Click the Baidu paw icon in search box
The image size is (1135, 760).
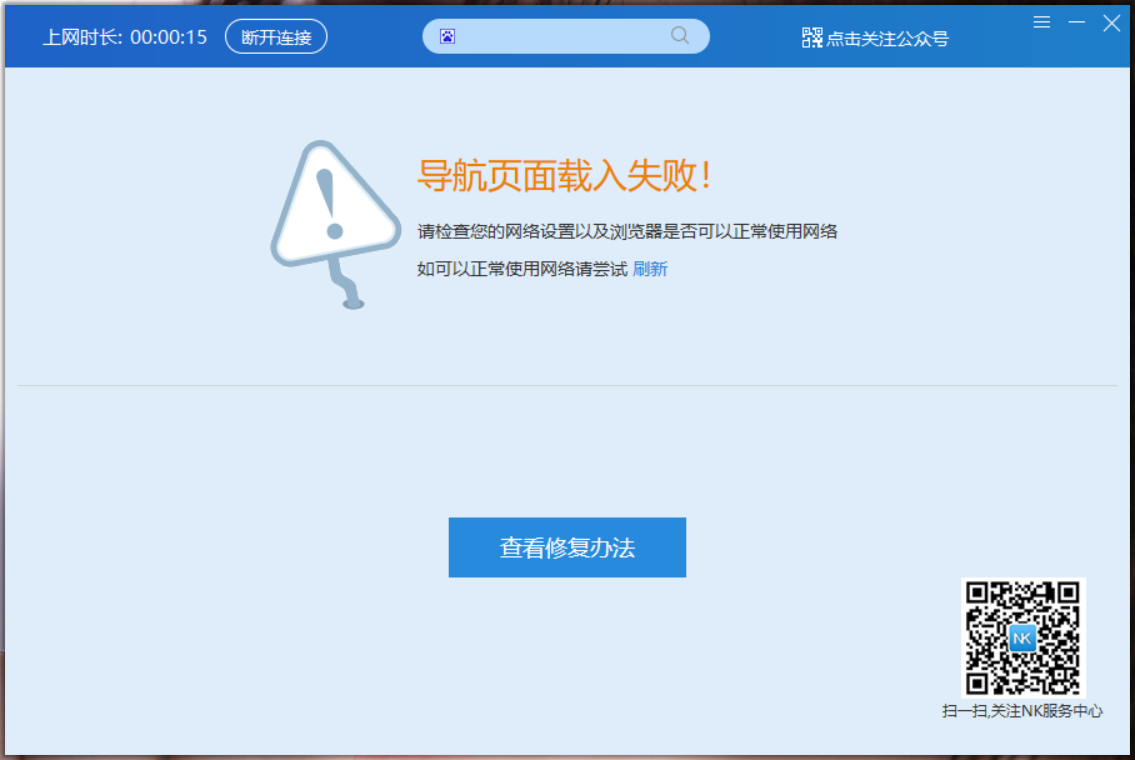(447, 36)
